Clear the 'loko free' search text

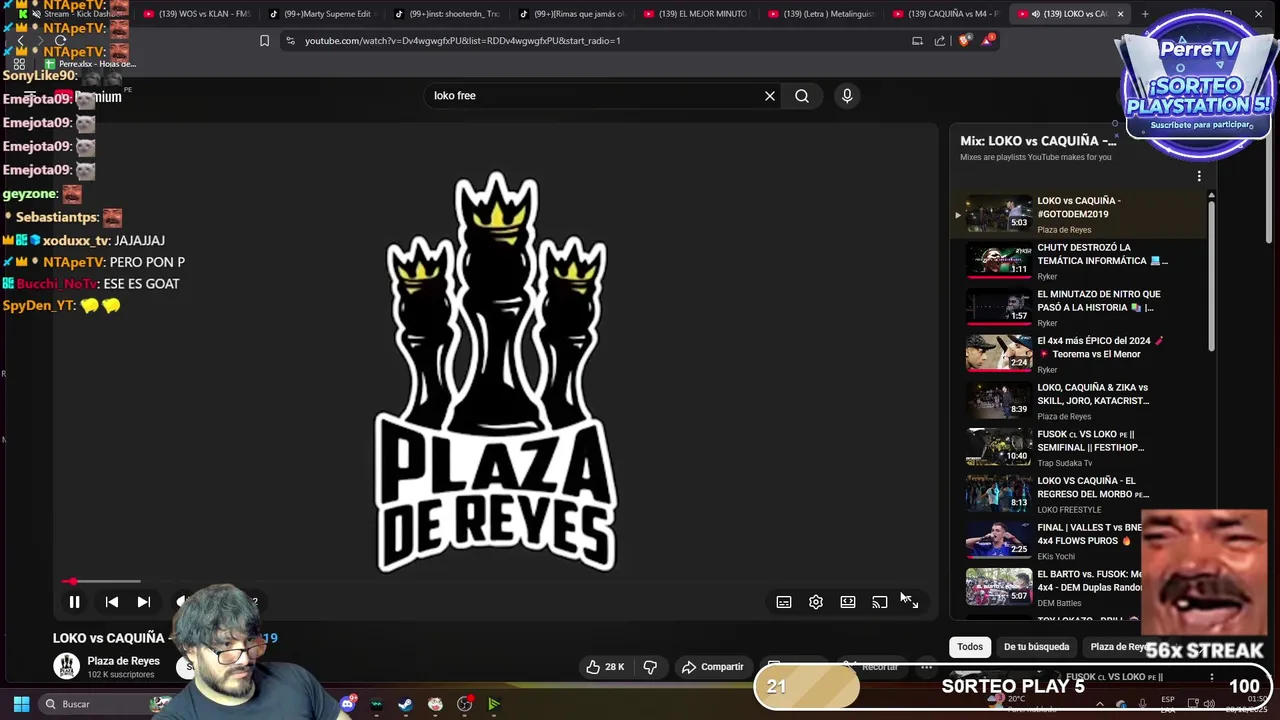(770, 96)
